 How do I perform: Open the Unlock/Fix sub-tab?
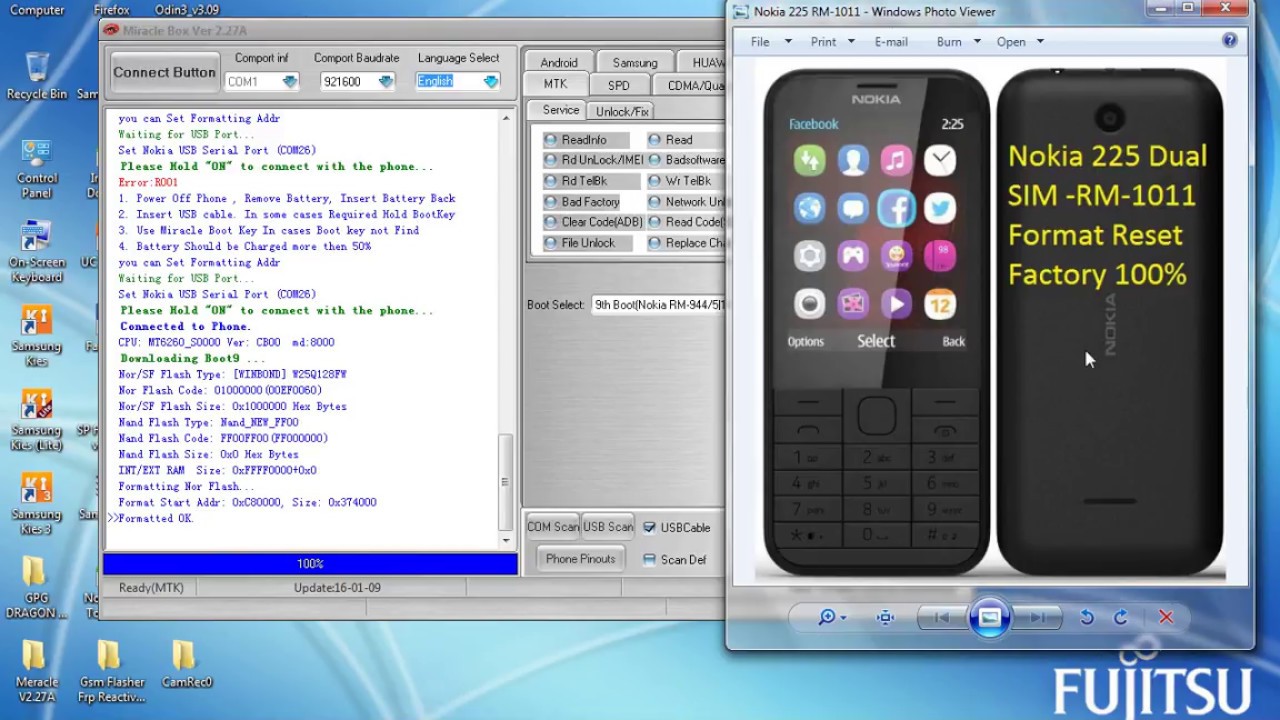[622, 111]
